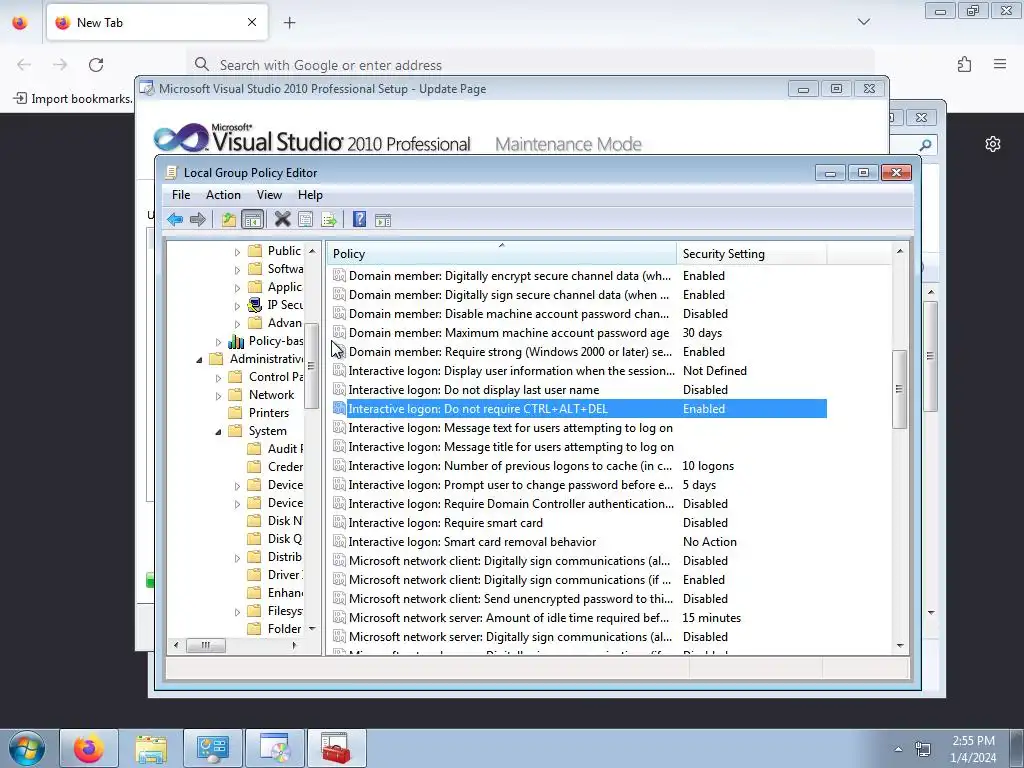The image size is (1024, 768).
Task: Click the Up one level folder icon
Action: [229, 219]
